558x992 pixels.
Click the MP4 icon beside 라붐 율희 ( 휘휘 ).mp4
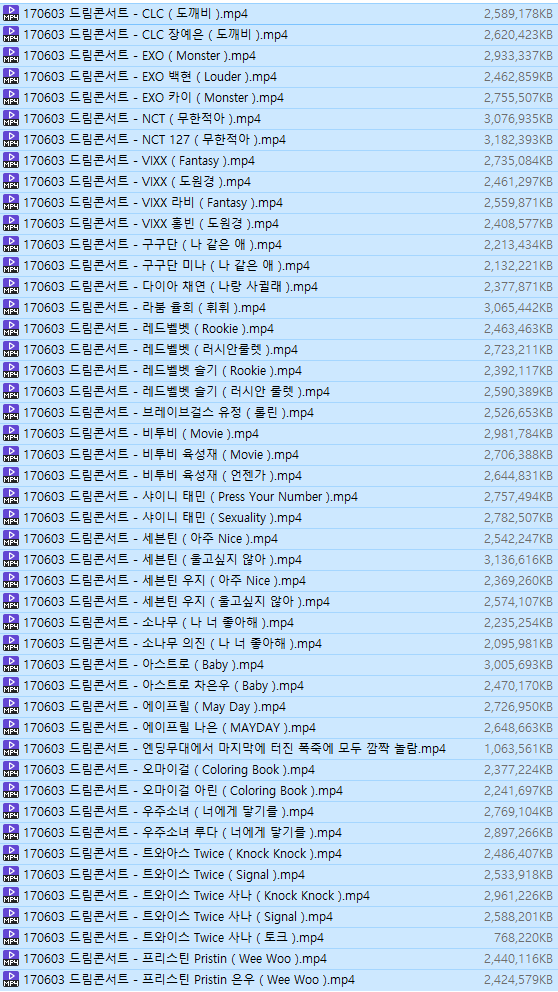click(11, 307)
